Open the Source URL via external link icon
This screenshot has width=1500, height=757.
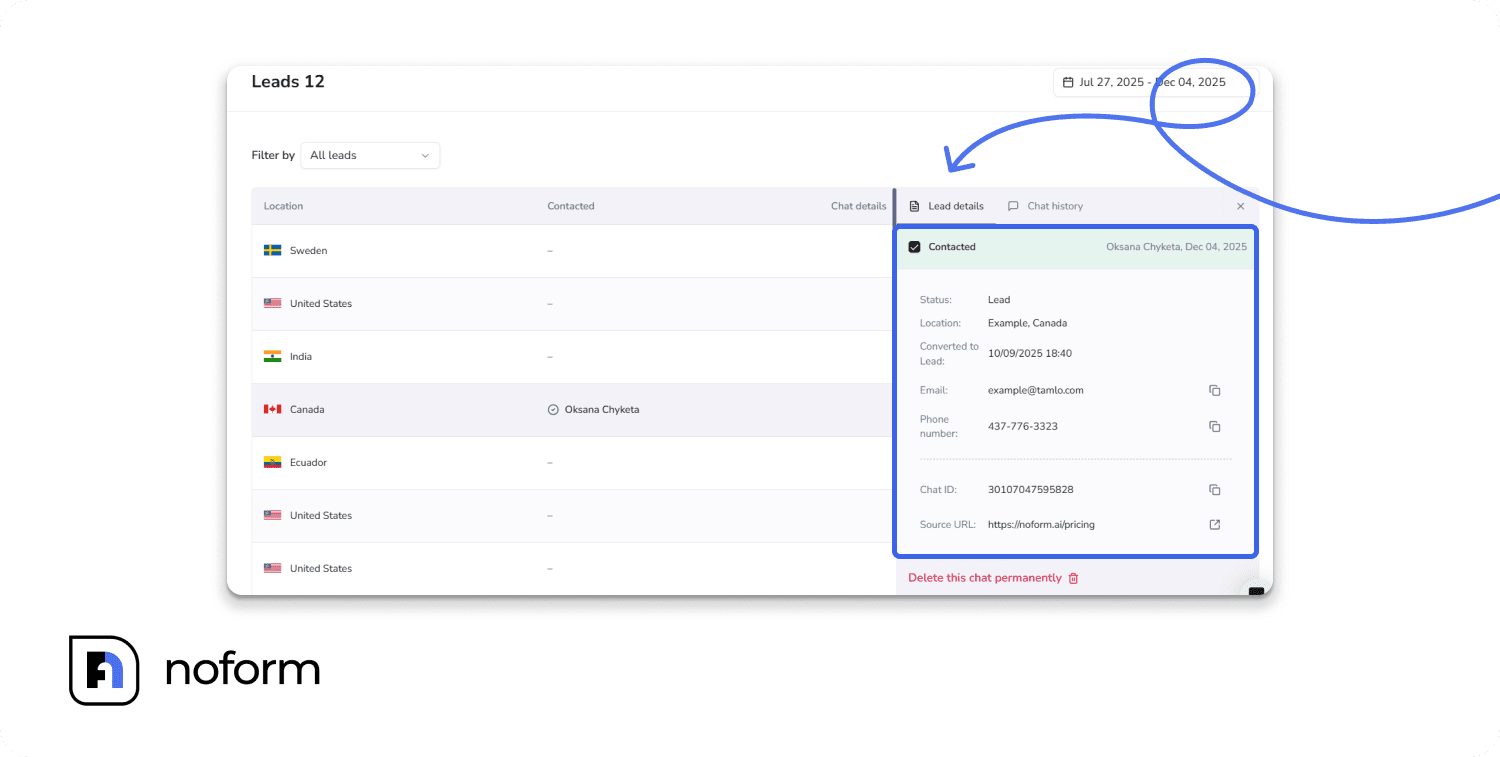[x=1214, y=524]
